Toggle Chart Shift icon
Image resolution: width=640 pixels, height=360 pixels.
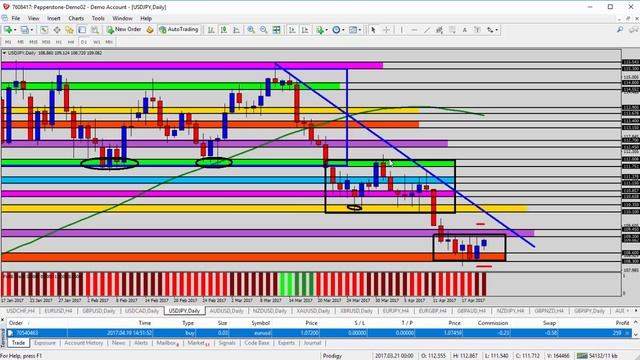[x=305, y=30]
